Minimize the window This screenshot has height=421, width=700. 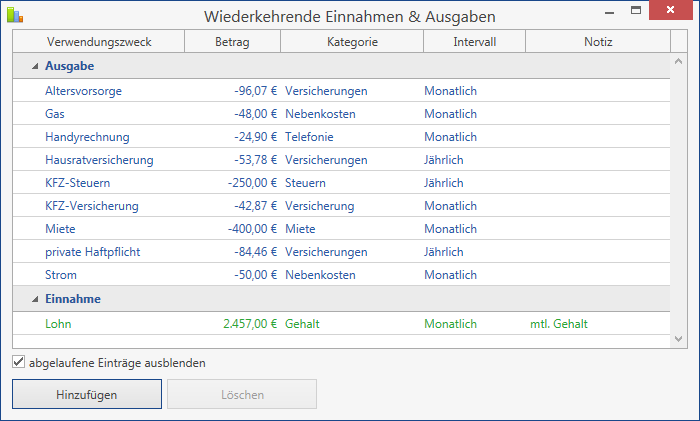pos(609,10)
